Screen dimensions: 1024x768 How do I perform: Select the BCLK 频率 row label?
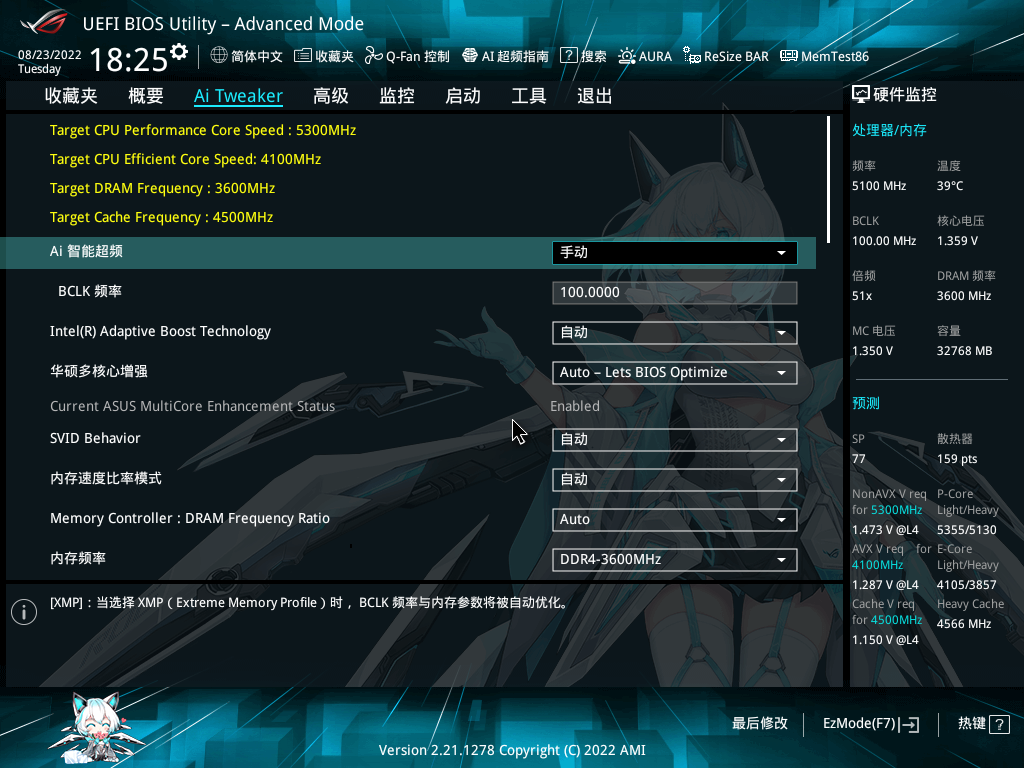[90, 291]
